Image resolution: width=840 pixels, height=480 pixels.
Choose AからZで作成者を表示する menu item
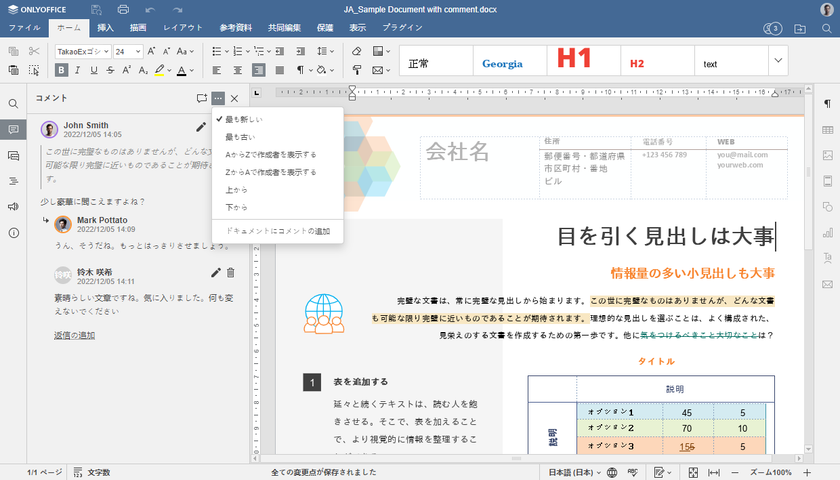(x=270, y=155)
